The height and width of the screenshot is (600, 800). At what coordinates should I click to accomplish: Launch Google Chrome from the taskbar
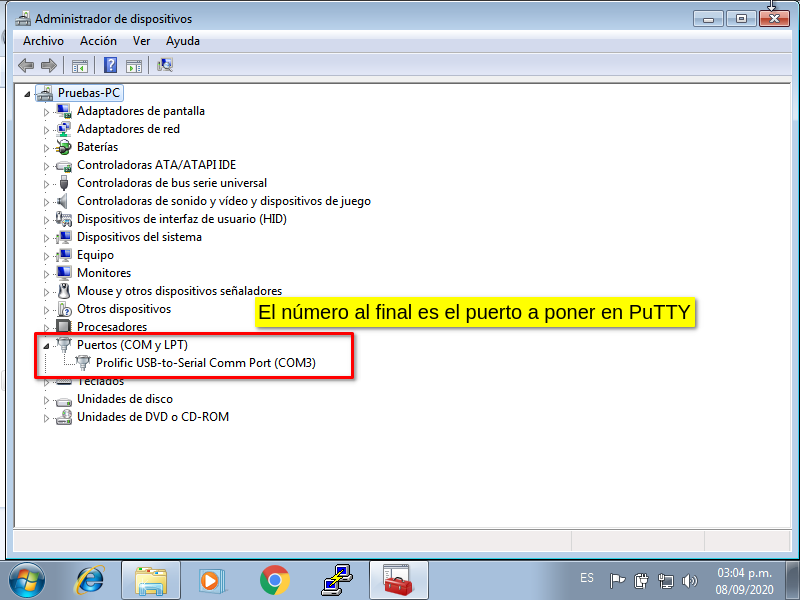point(274,580)
